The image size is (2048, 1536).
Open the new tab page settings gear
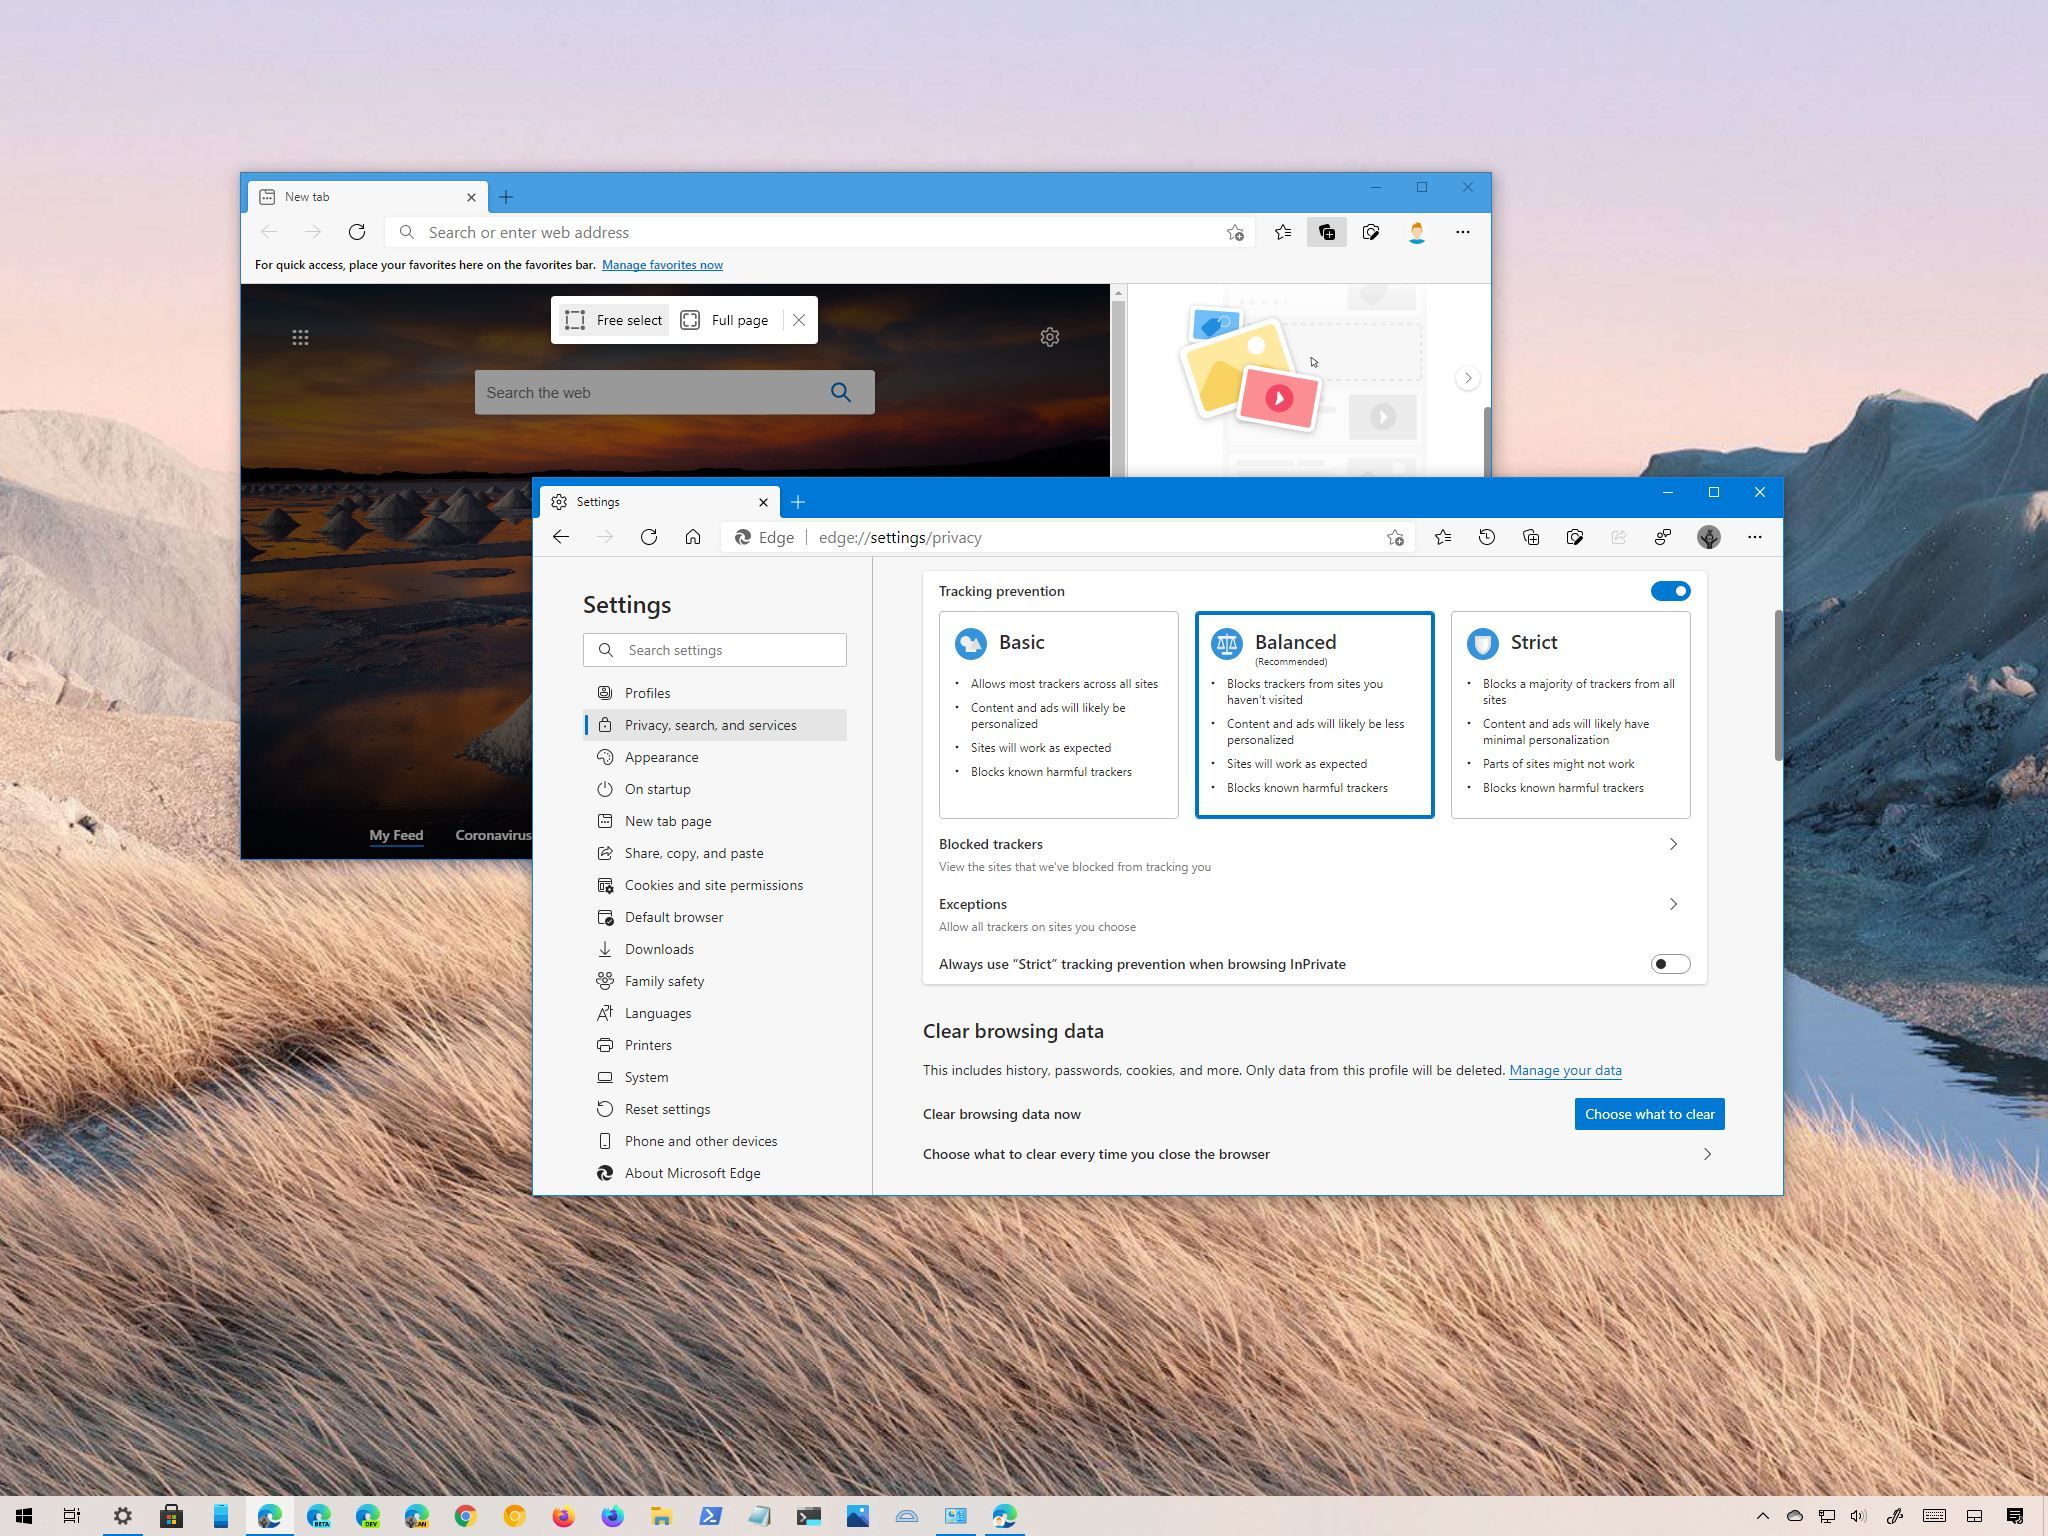click(x=1050, y=337)
